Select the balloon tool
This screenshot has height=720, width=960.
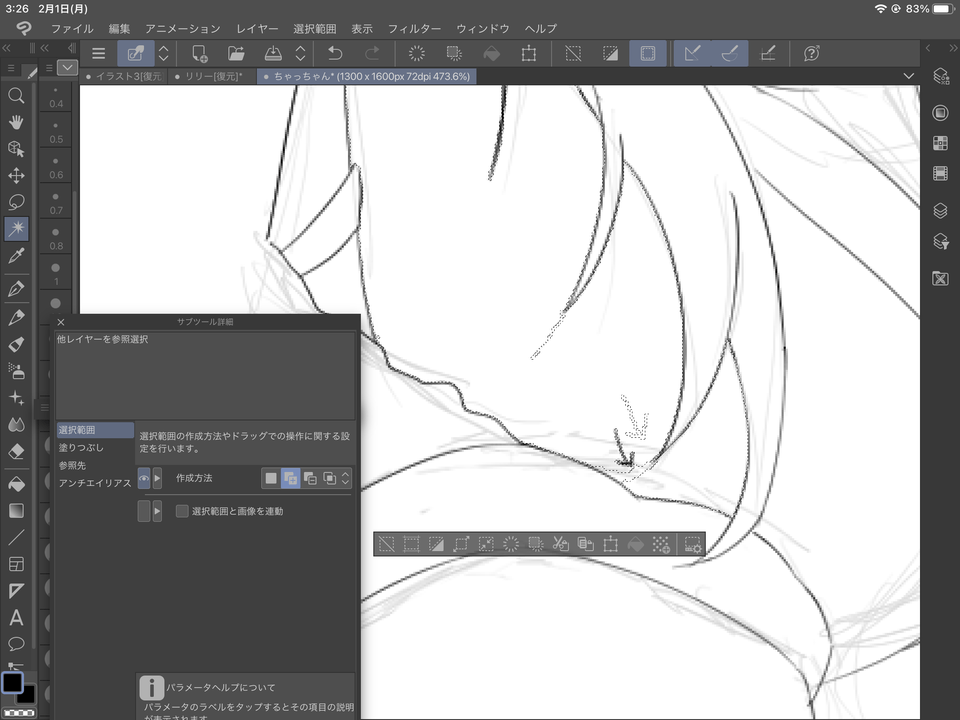click(x=17, y=643)
